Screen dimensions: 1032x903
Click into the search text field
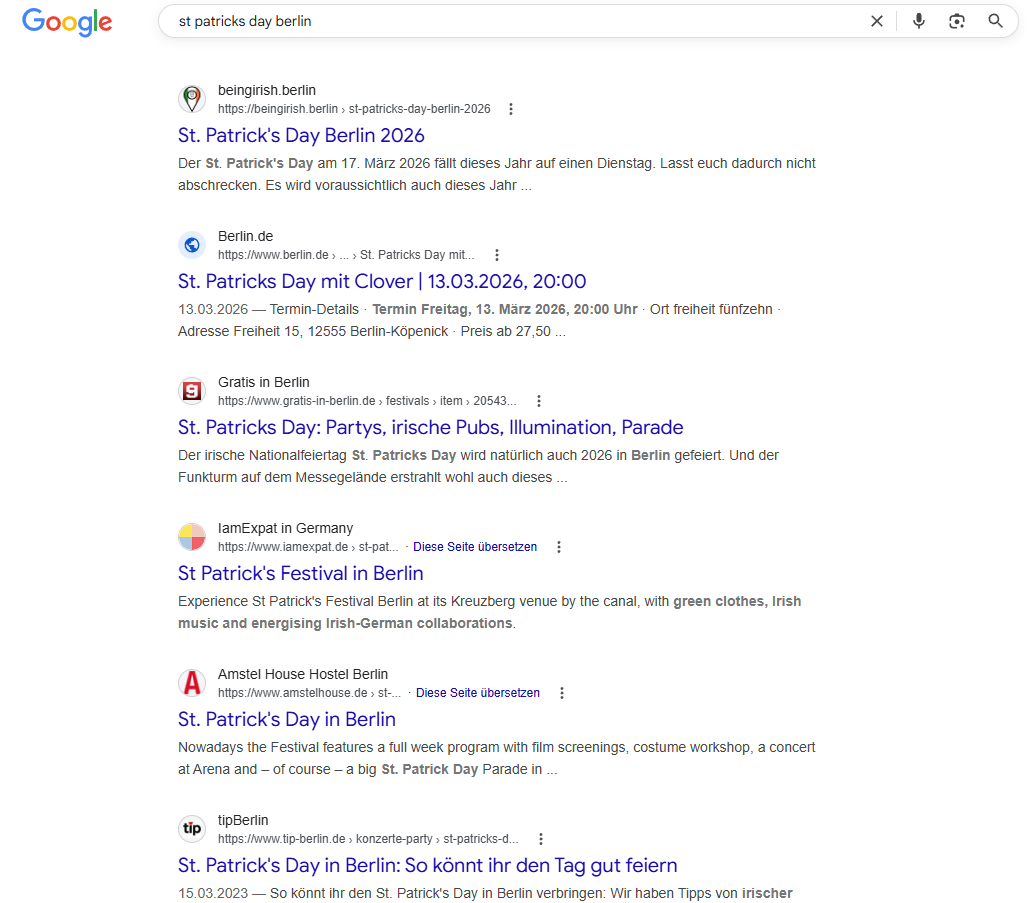click(x=500, y=21)
